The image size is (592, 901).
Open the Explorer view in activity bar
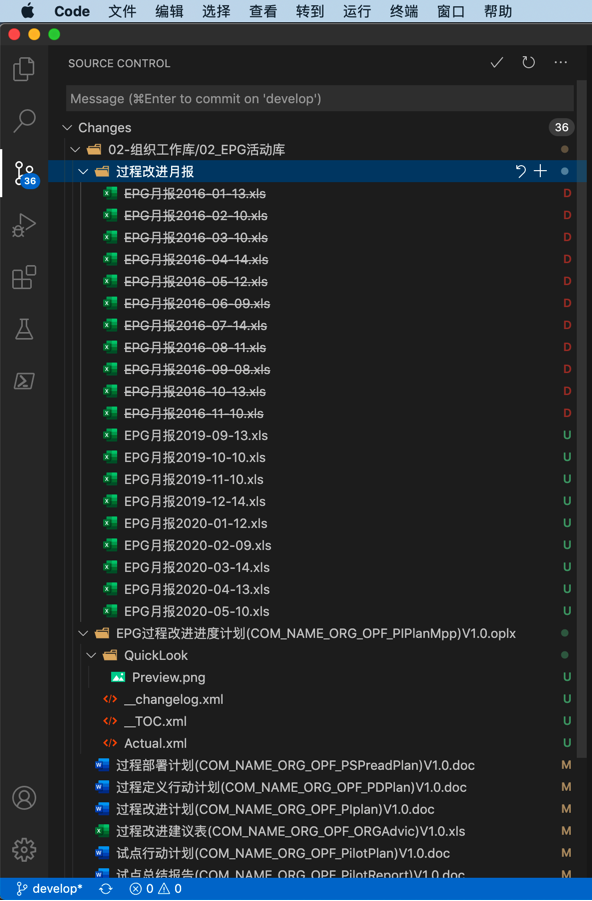tap(24, 69)
